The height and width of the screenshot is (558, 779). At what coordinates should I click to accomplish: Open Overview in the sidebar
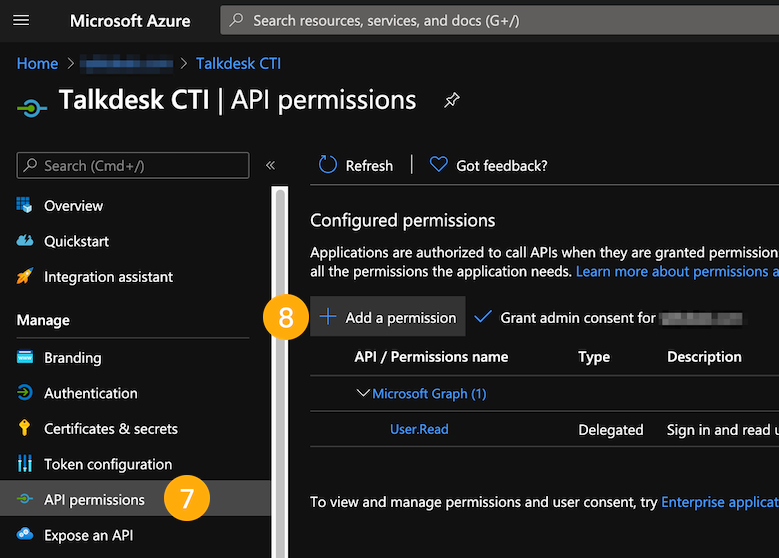(x=74, y=206)
